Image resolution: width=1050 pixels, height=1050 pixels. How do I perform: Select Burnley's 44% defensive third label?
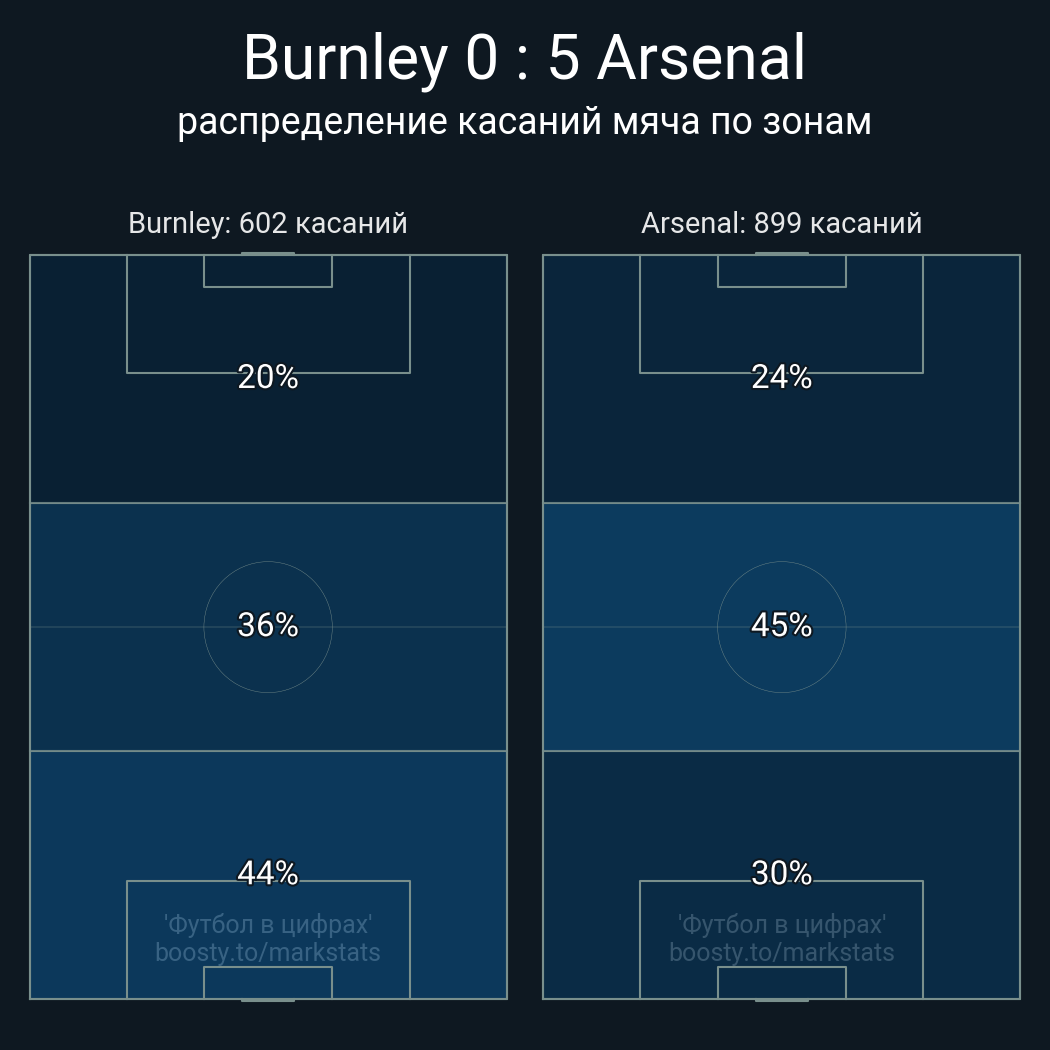268,873
